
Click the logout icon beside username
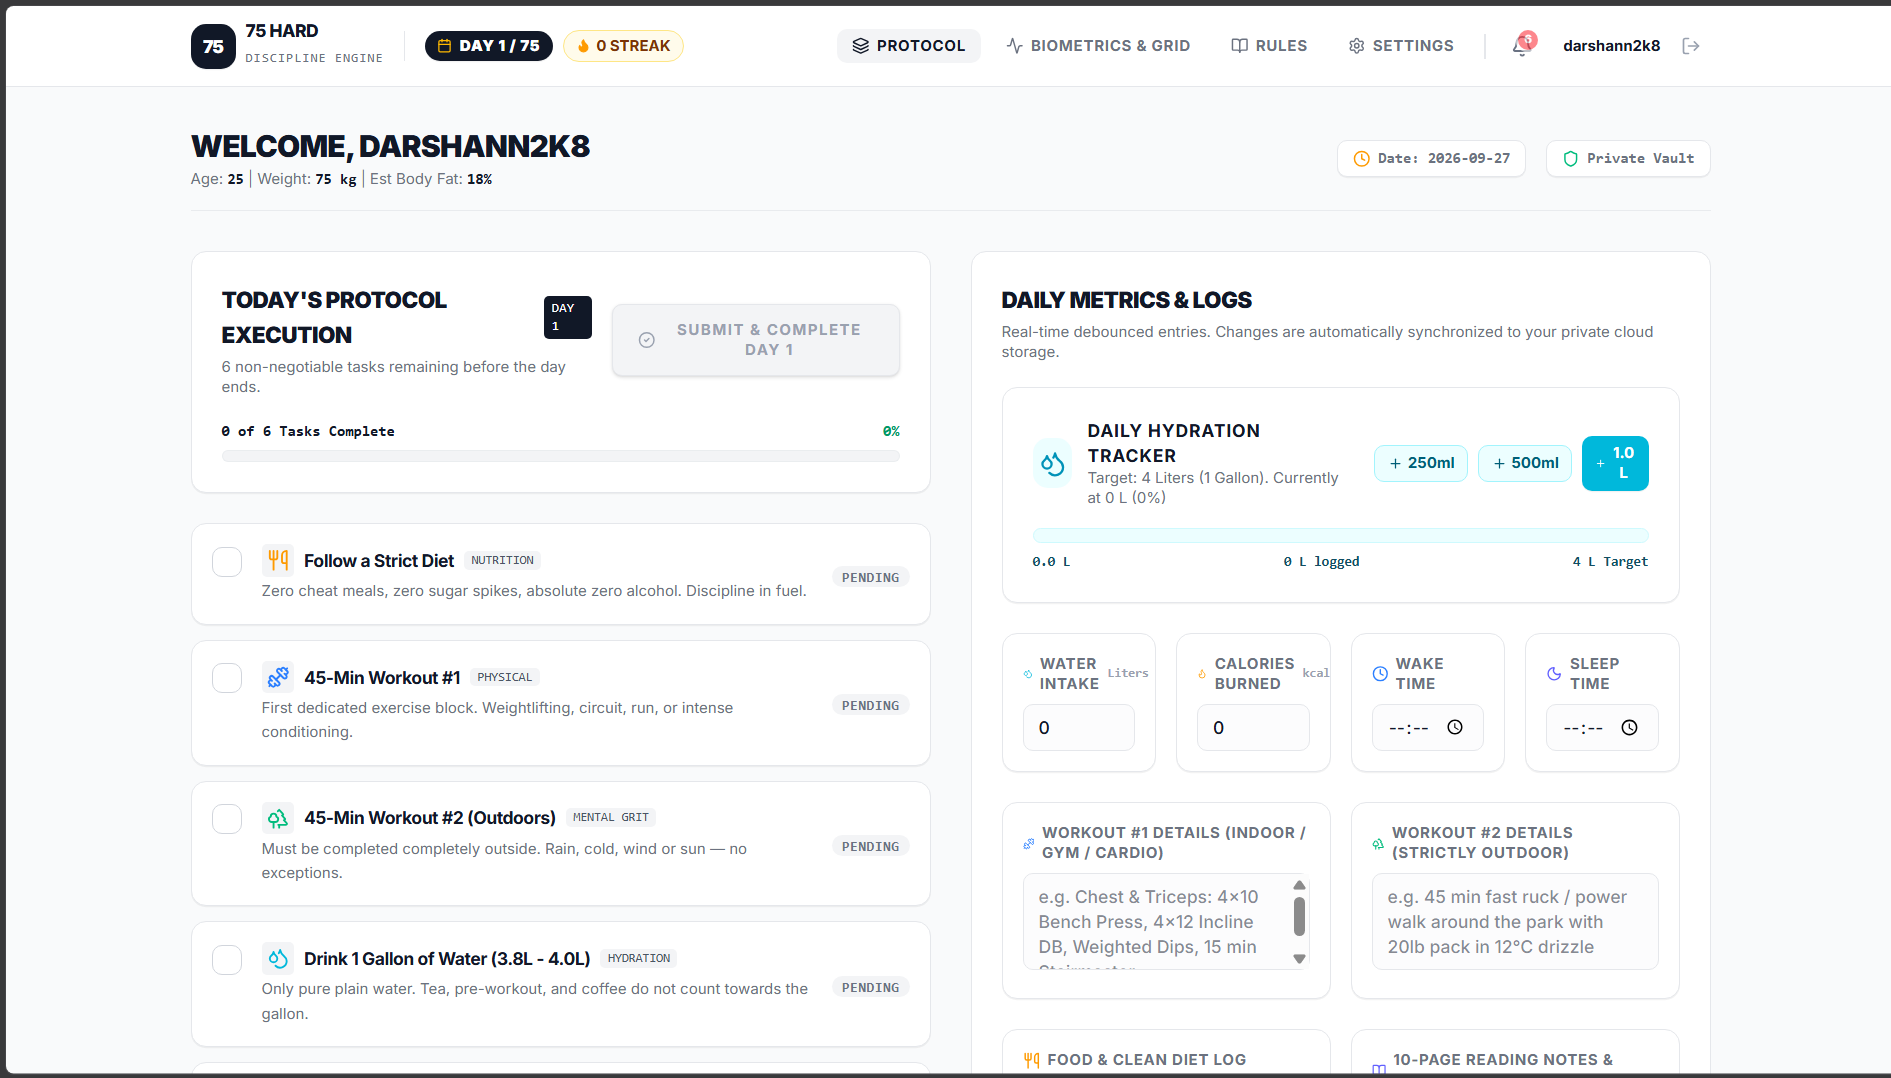(x=1691, y=46)
